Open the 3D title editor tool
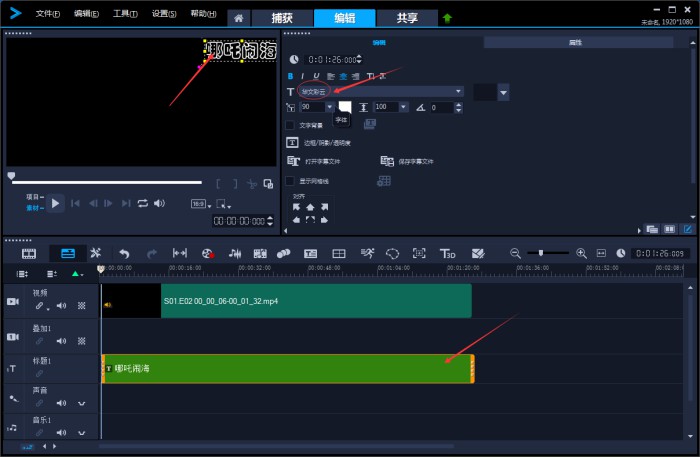 [x=447, y=254]
